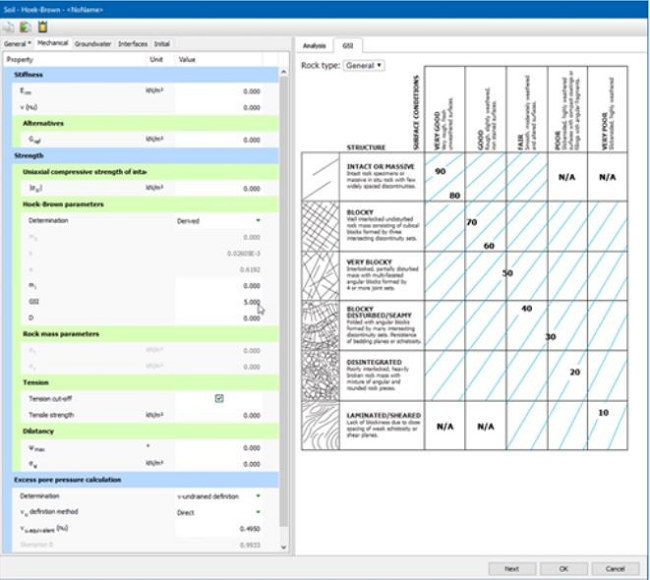The image size is (650, 580).
Task: Click the OK button
Action: tap(564, 568)
